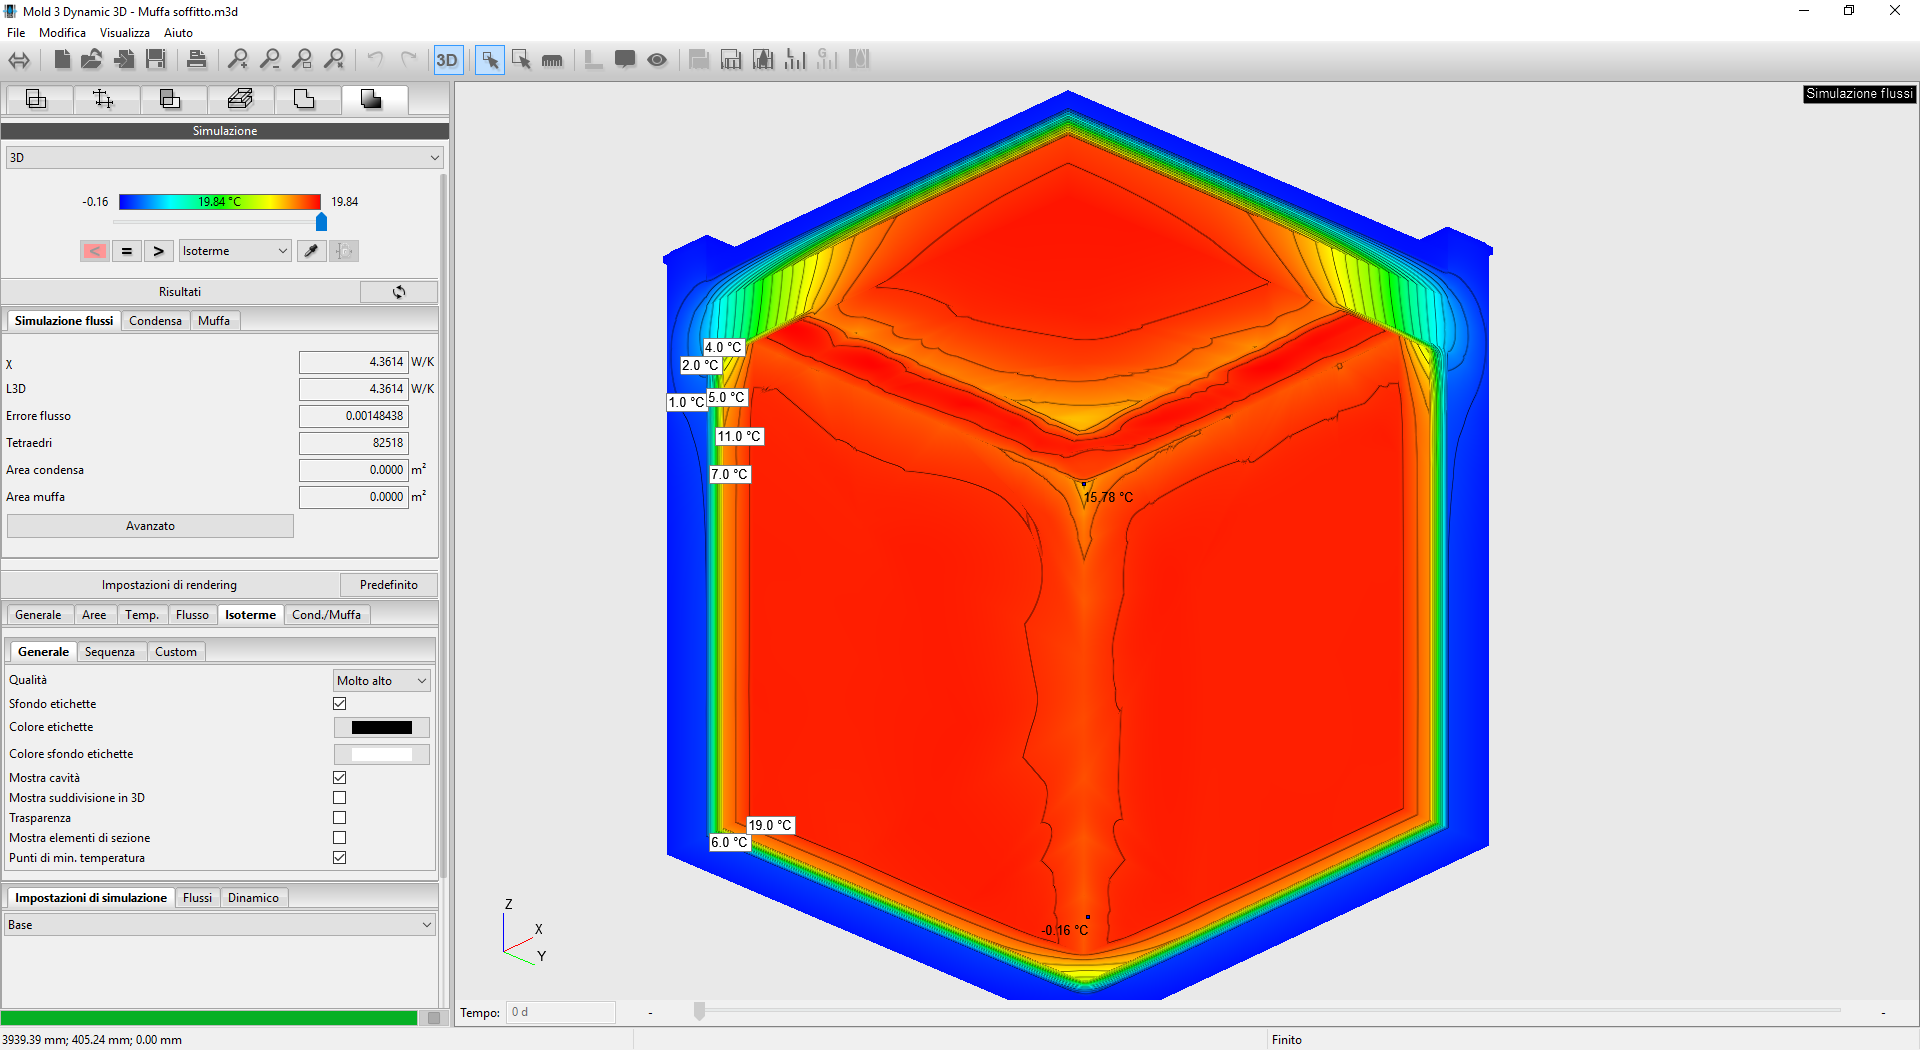Image resolution: width=1920 pixels, height=1050 pixels.
Task: Click the zoom in magnifier icon
Action: pyautogui.click(x=238, y=60)
